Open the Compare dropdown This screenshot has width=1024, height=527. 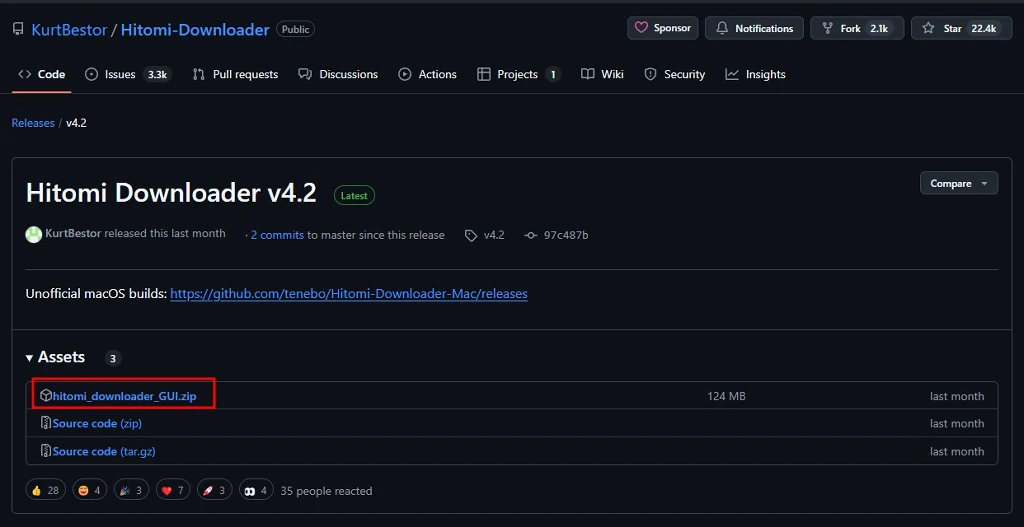pyautogui.click(x=959, y=184)
